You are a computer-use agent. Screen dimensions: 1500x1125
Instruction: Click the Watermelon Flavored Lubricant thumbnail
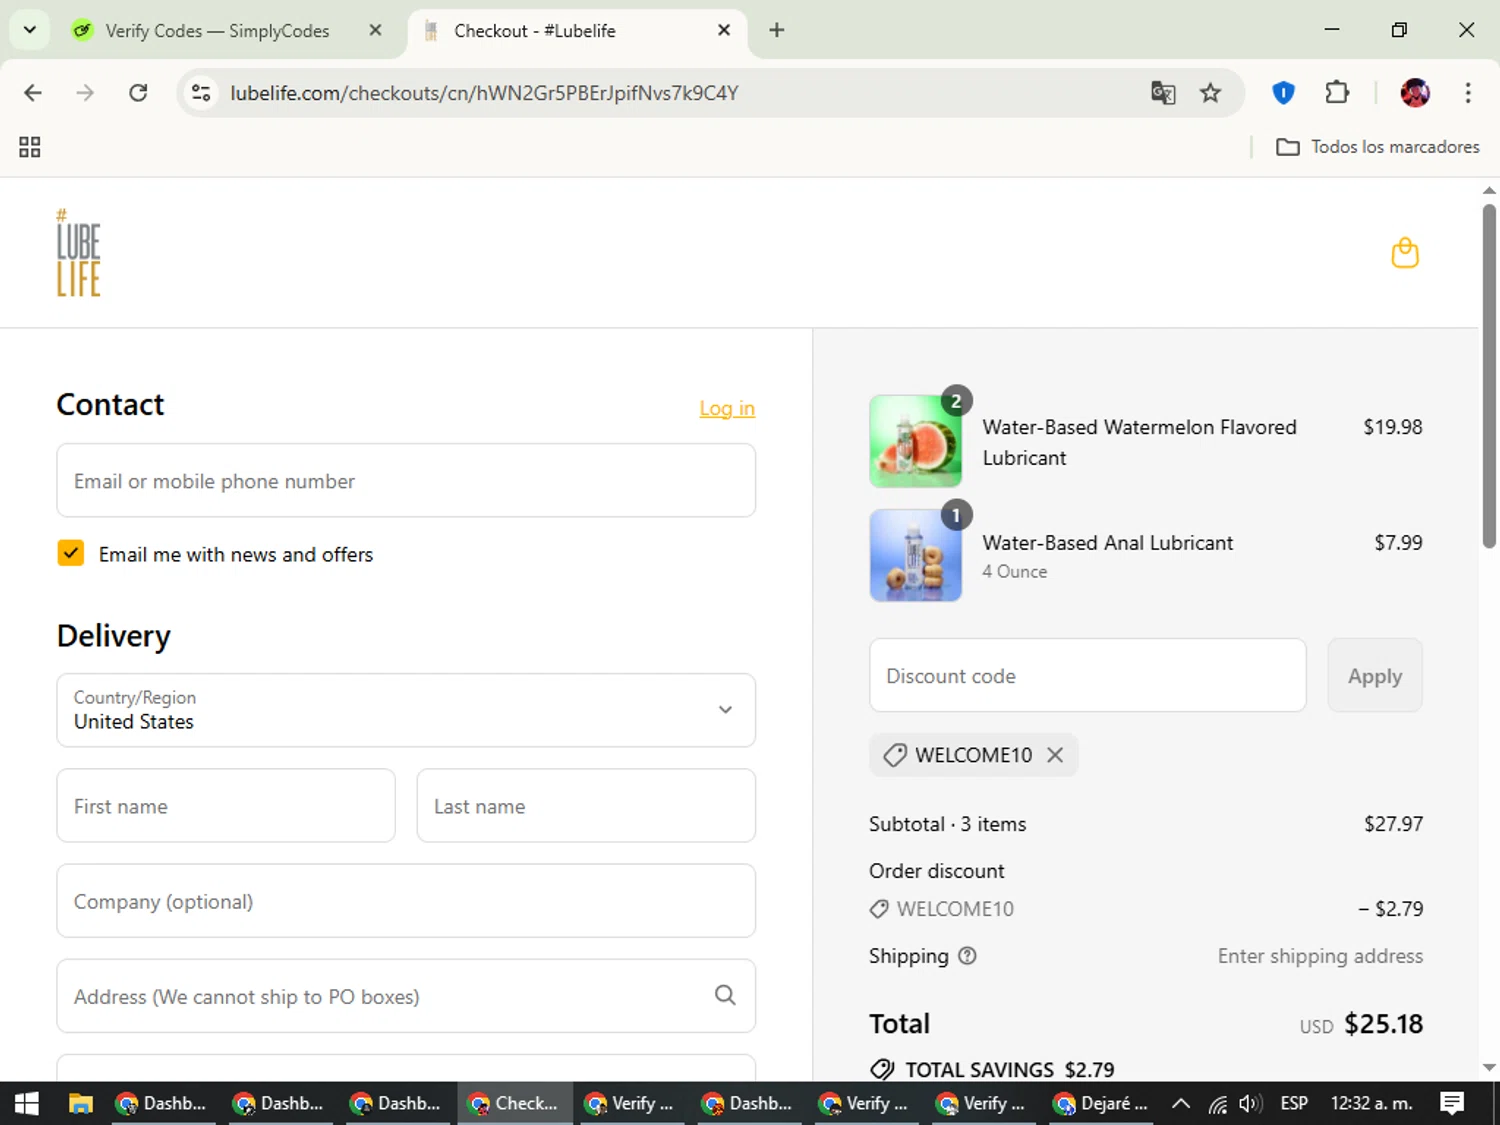pos(916,441)
